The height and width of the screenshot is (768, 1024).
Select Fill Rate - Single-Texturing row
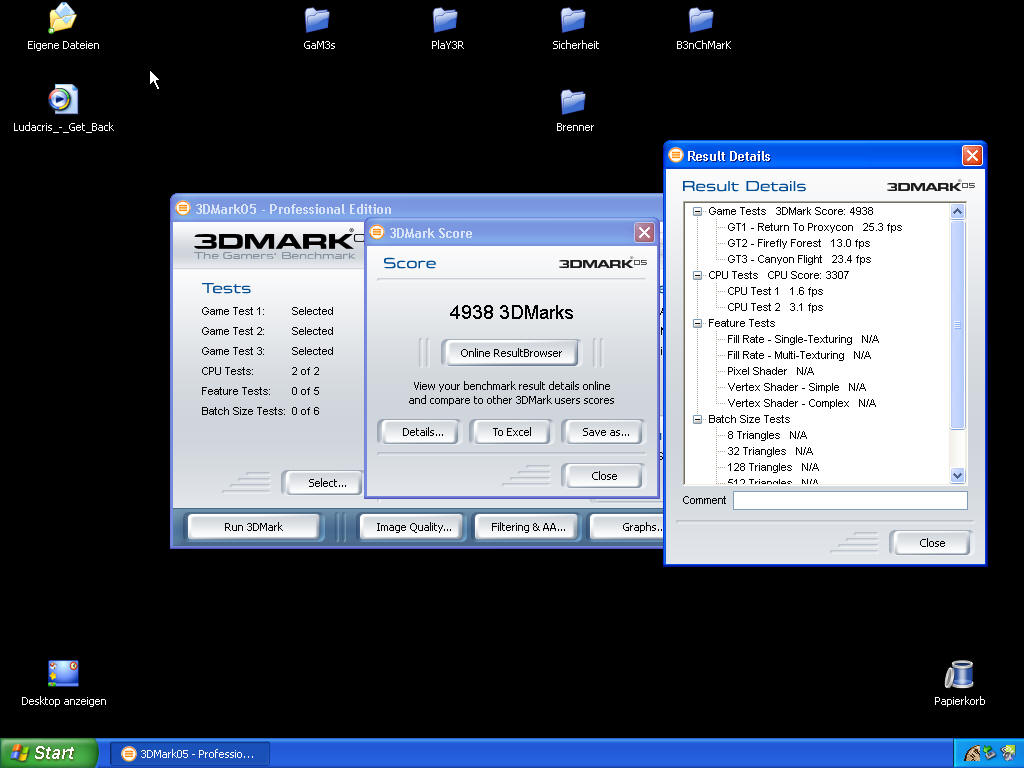pyautogui.click(x=803, y=339)
